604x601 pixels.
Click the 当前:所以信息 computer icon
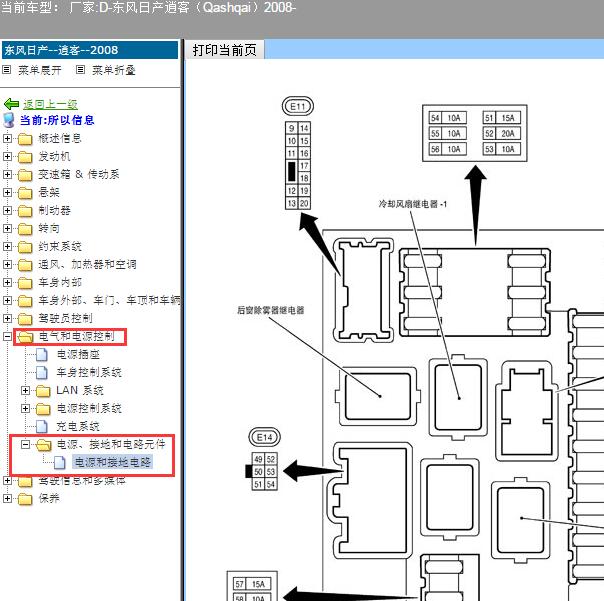tap(8, 120)
